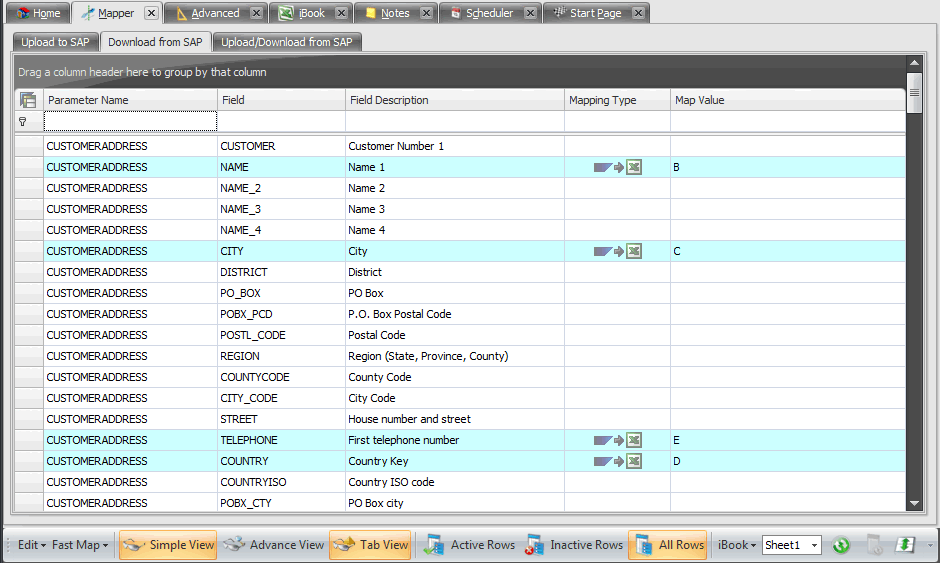Open the Fast Map dropdown
Image resolution: width=940 pixels, height=563 pixels.
(80, 545)
